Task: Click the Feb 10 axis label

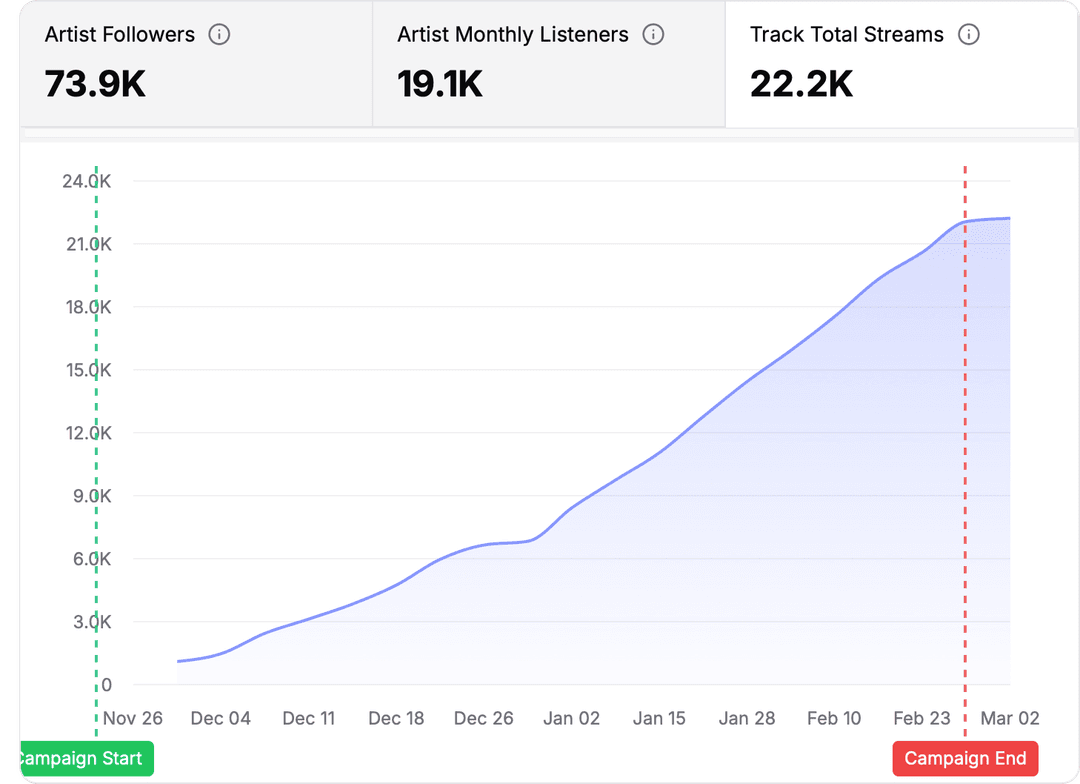Action: coord(834,718)
